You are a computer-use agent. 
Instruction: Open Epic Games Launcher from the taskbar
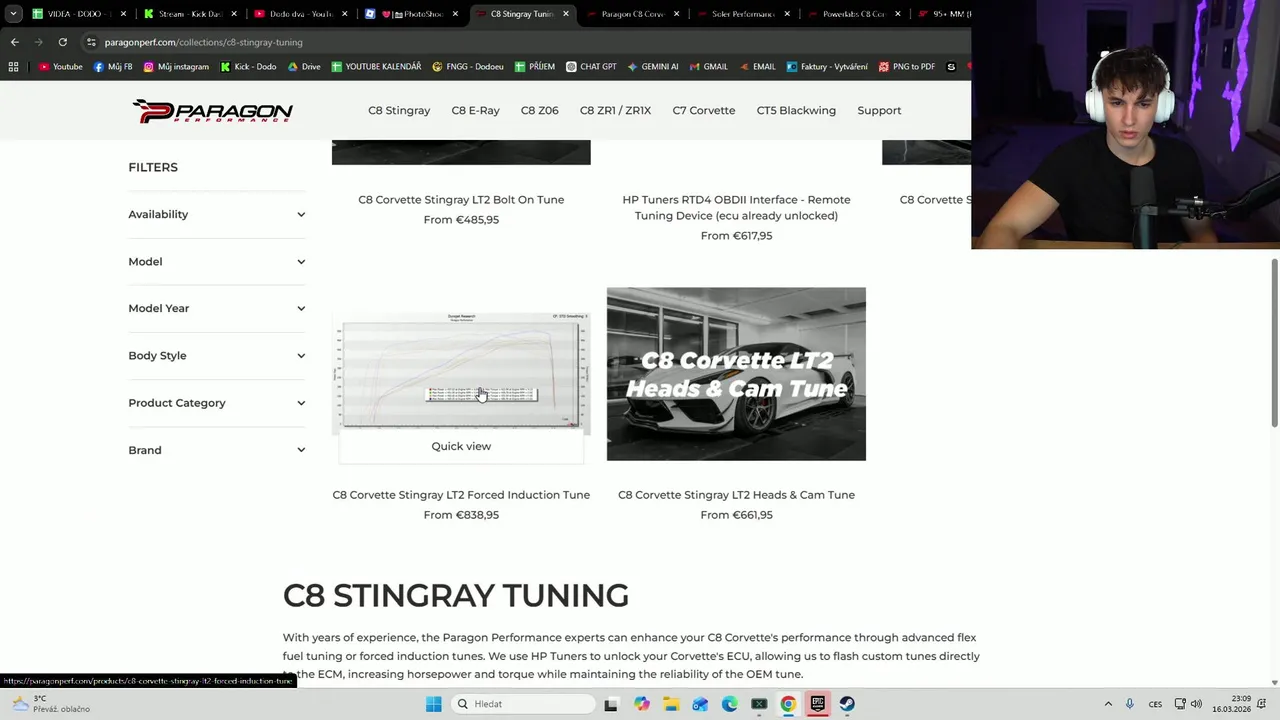[x=817, y=704]
